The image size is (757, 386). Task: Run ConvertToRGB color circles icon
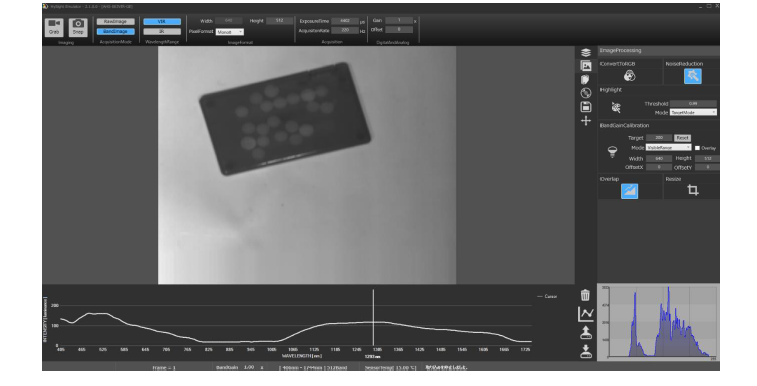630,76
